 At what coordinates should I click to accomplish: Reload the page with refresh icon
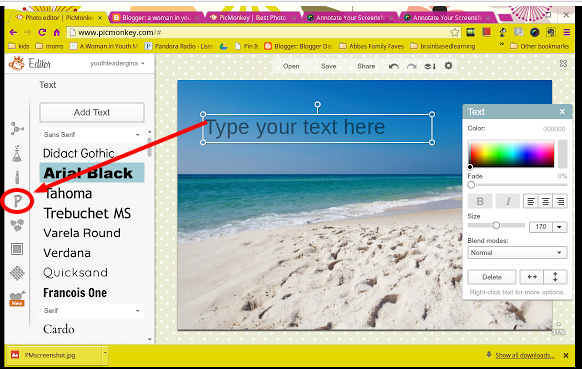(42, 32)
